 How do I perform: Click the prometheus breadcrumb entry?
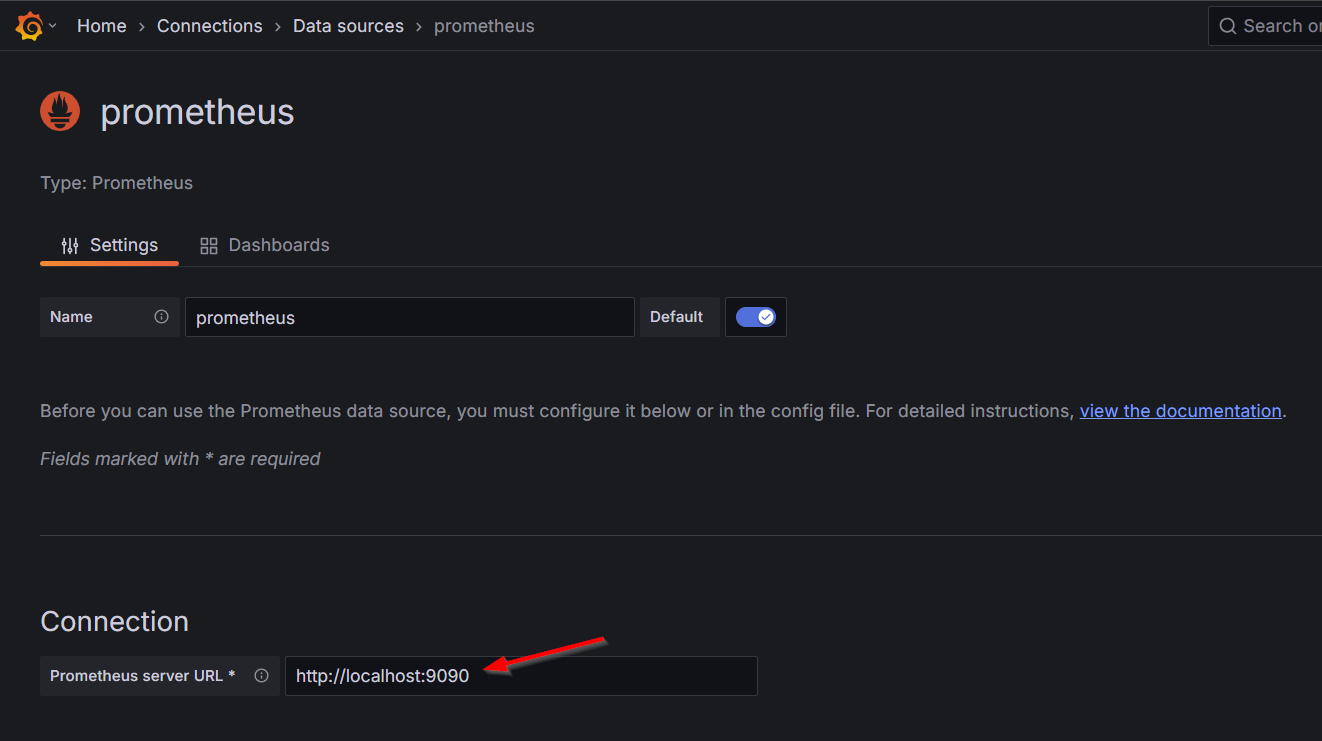[x=484, y=25]
